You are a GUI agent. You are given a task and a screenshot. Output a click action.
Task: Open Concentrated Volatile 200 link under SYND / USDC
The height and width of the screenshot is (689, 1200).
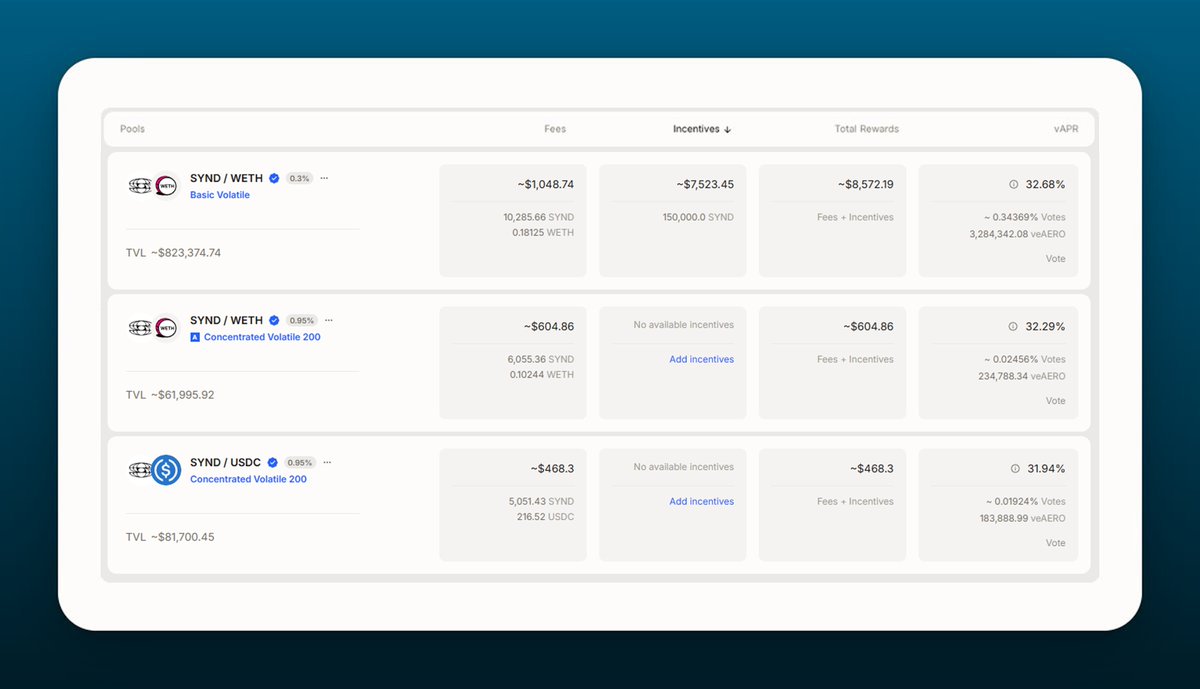pyautogui.click(x=248, y=480)
